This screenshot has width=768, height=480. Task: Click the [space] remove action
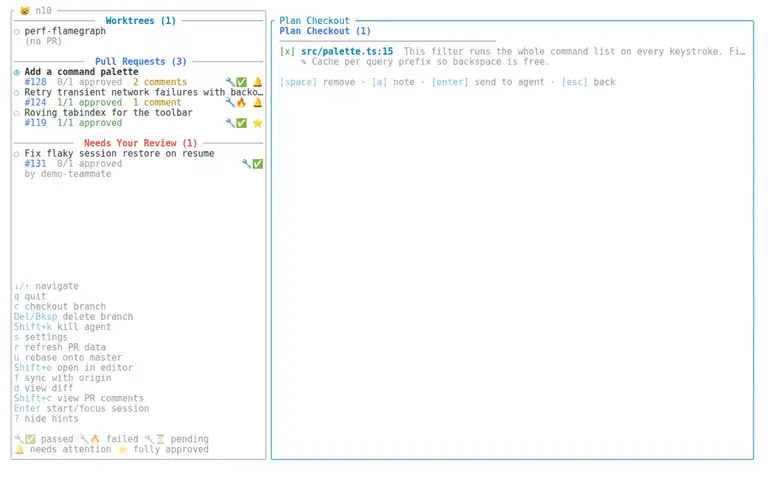click(317, 82)
